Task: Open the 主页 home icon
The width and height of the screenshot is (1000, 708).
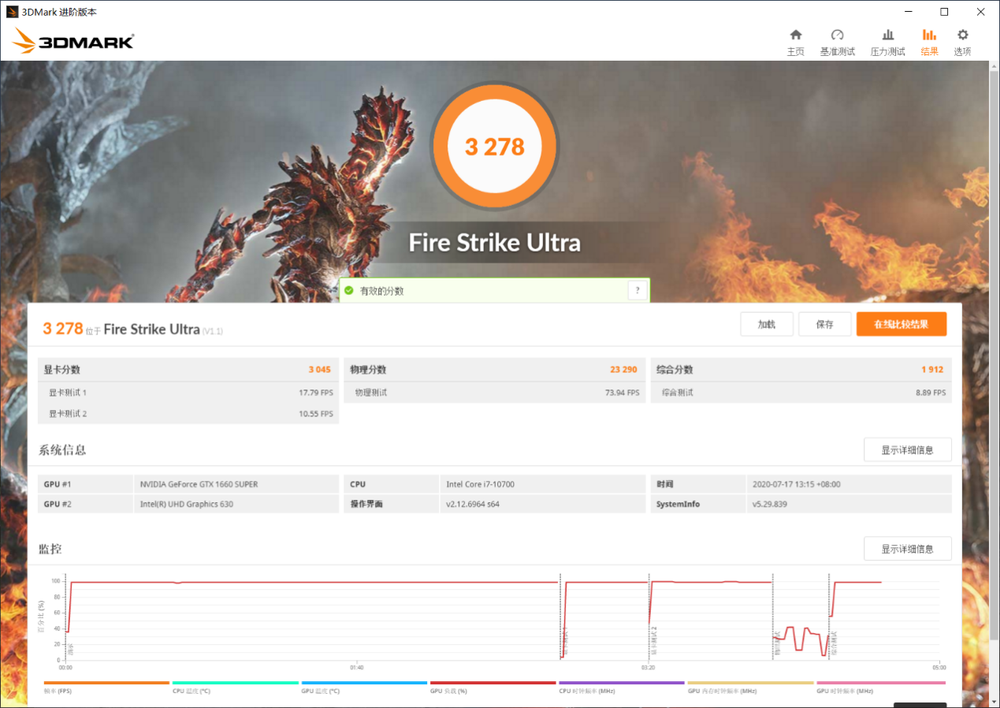Action: (x=795, y=42)
